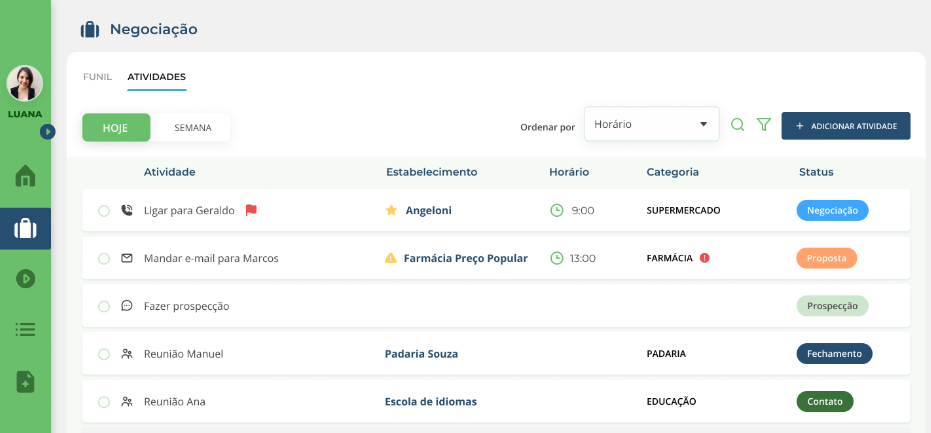The image size is (931, 433).
Task: Open the home page from sidebar
Action: pos(25,177)
